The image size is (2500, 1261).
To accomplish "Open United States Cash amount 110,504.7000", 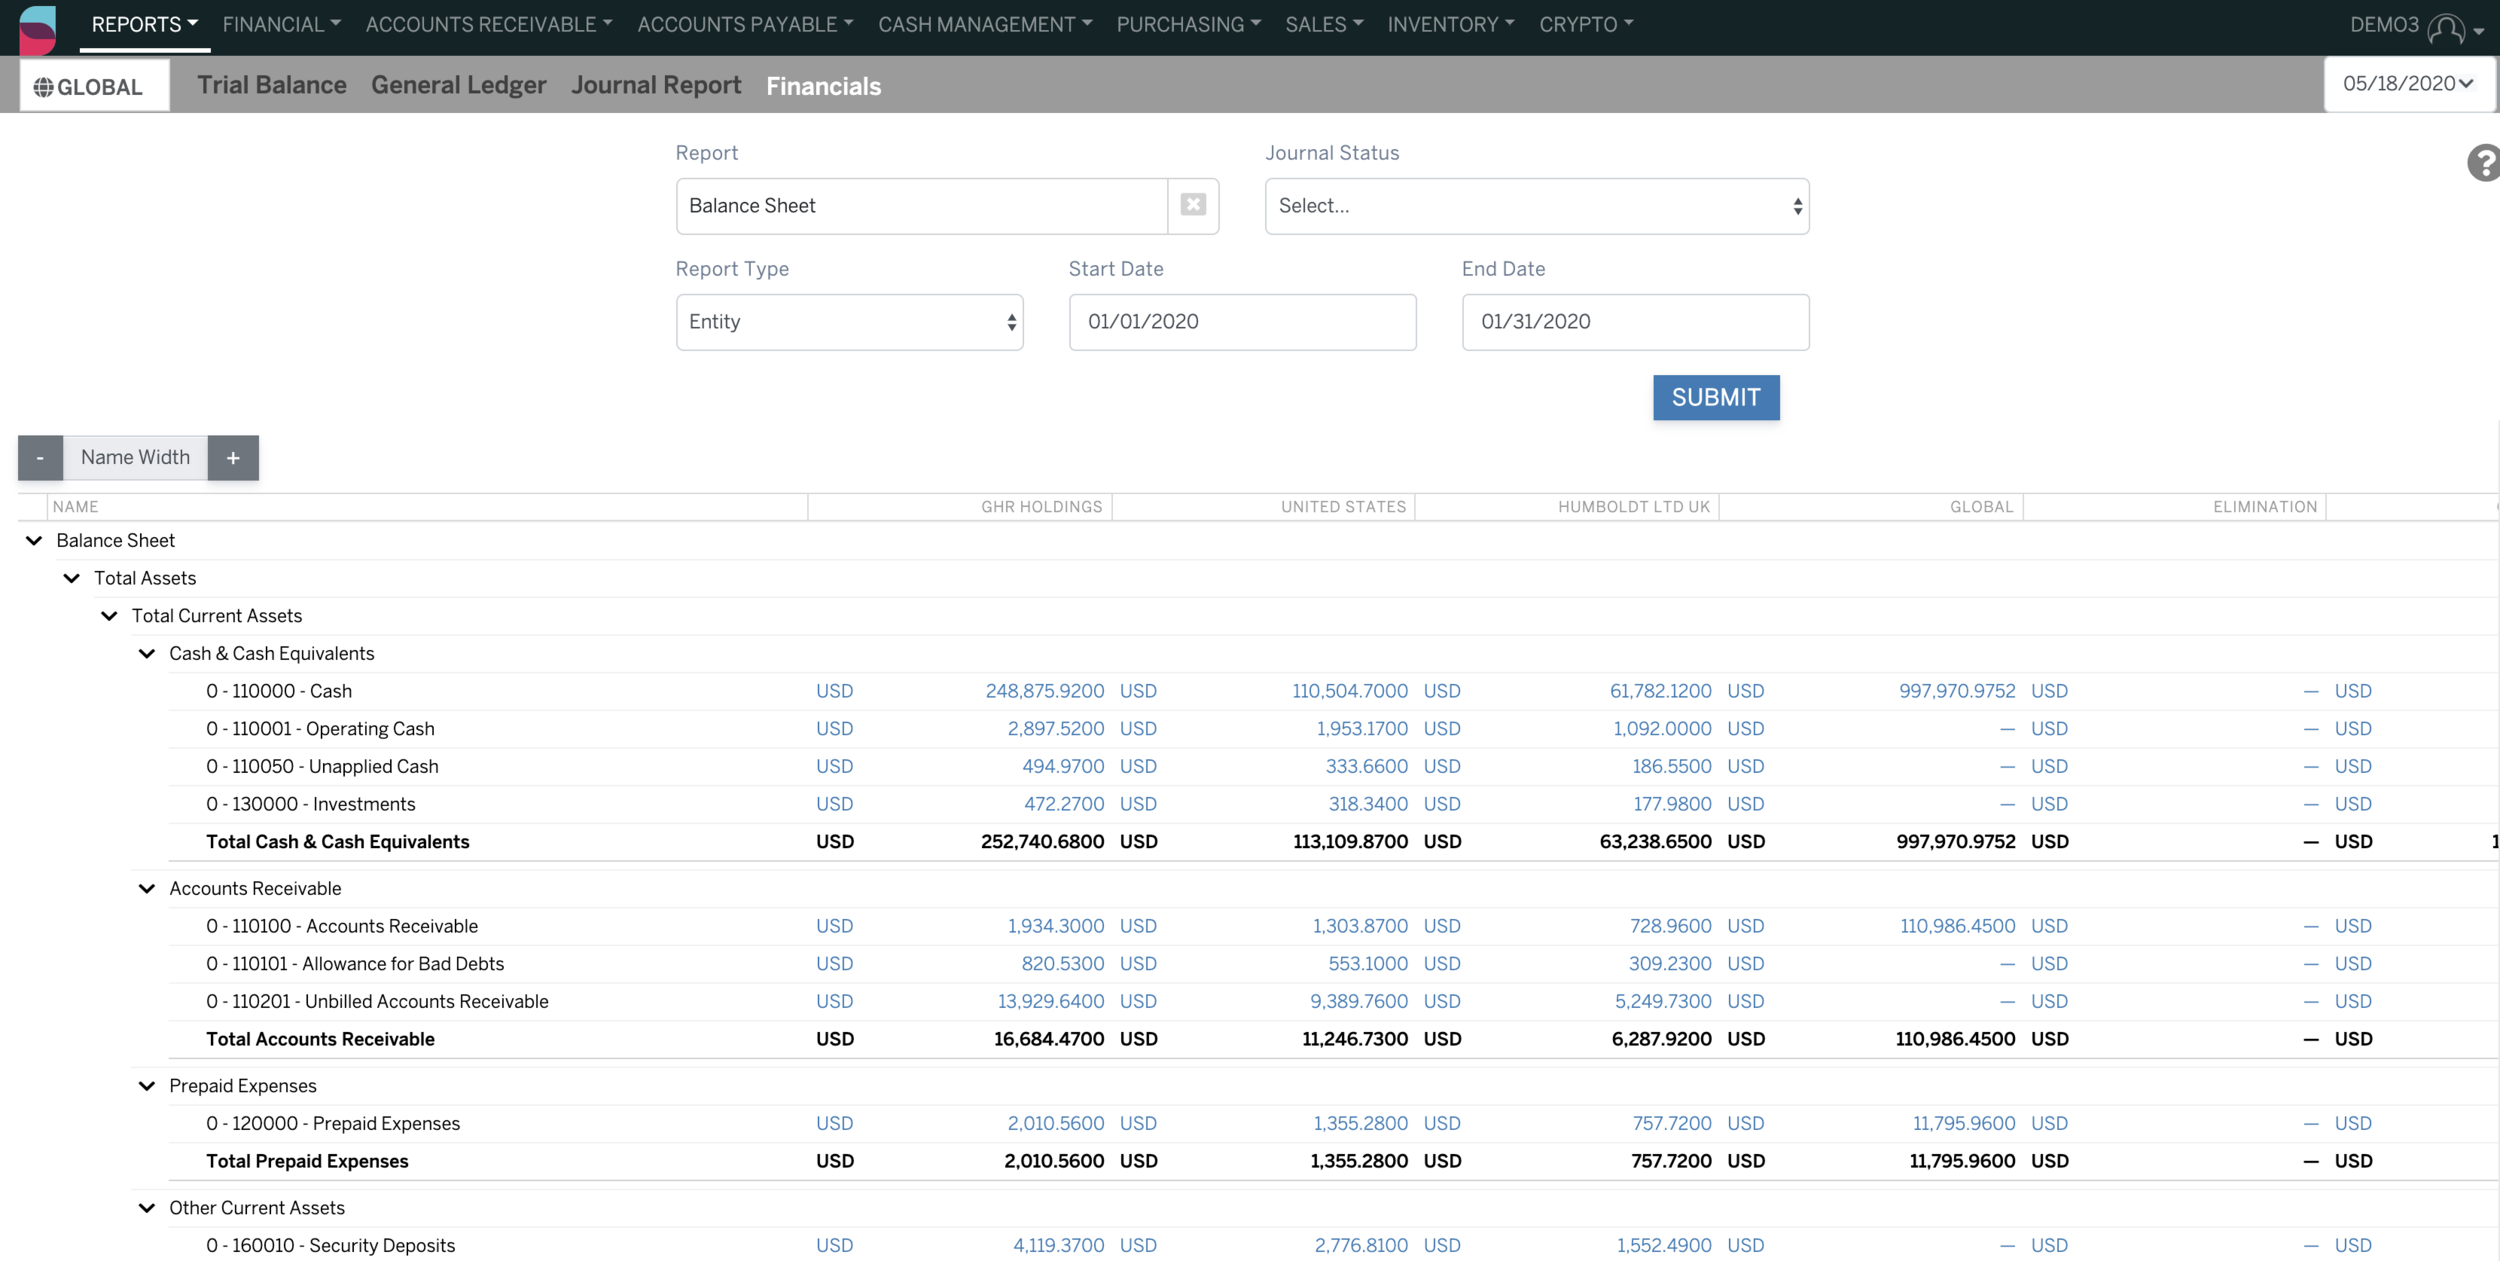I will (x=1349, y=691).
